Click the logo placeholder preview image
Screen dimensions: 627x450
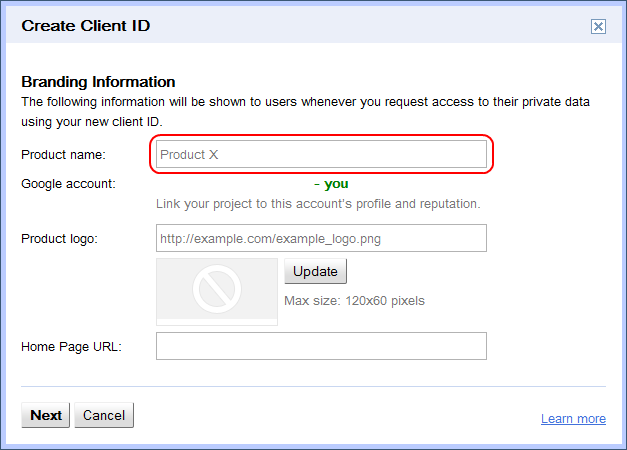tap(217, 291)
